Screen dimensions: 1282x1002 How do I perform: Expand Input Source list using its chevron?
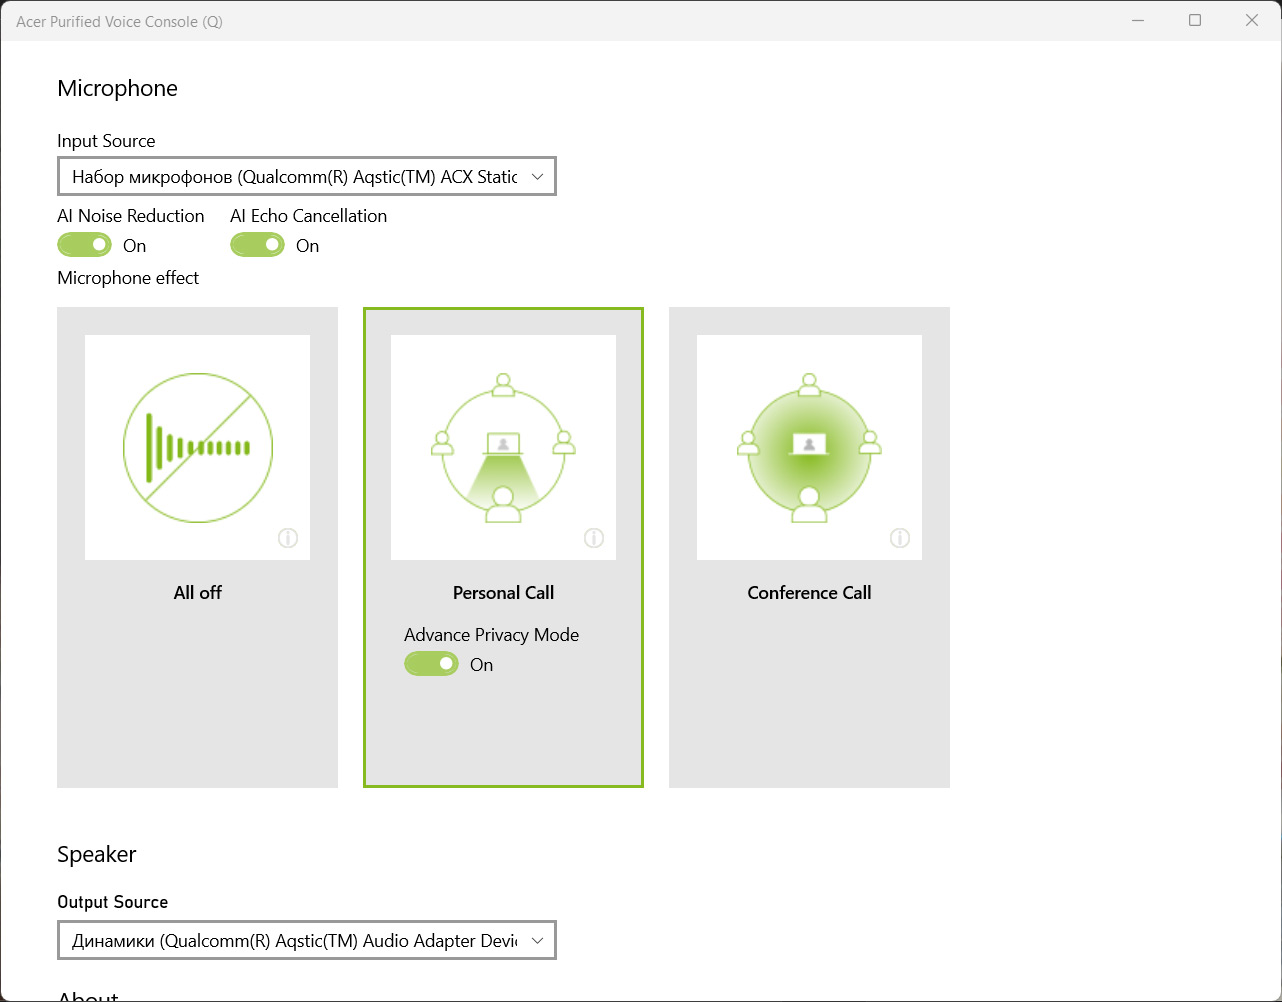(537, 177)
